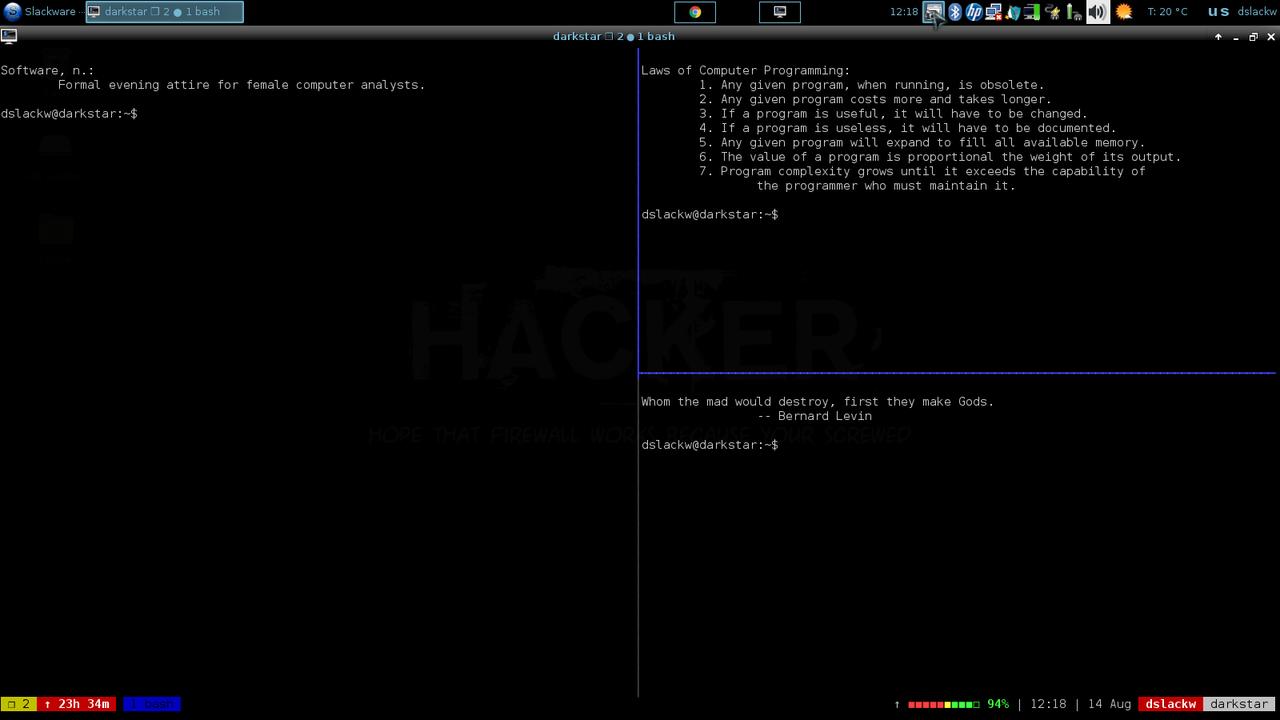Click law 3 'If a program is useful'
The width and height of the screenshot is (1280, 720).
(x=893, y=114)
